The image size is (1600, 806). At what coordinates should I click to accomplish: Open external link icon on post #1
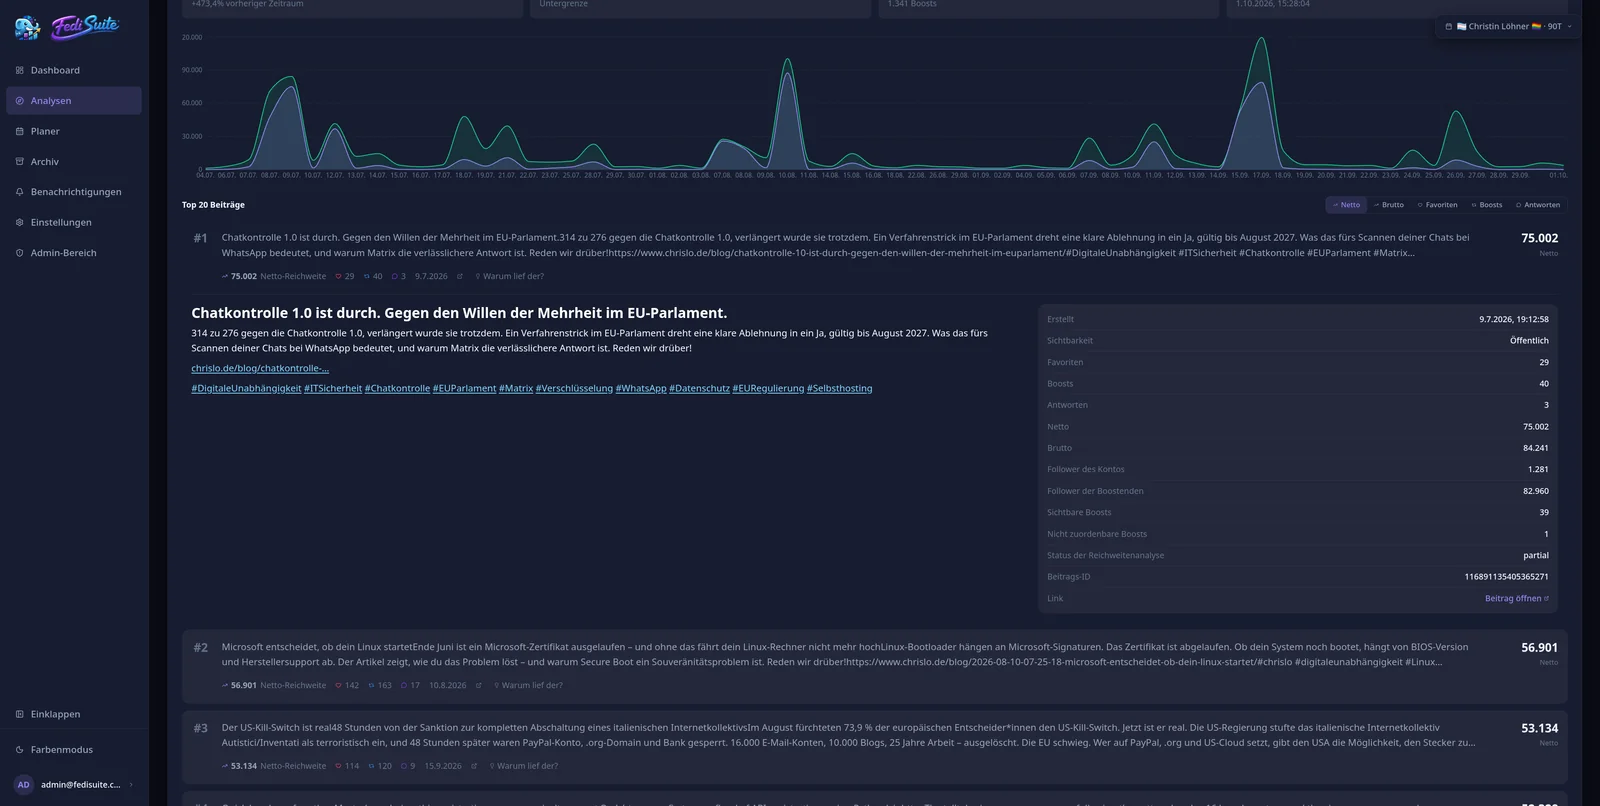(460, 276)
